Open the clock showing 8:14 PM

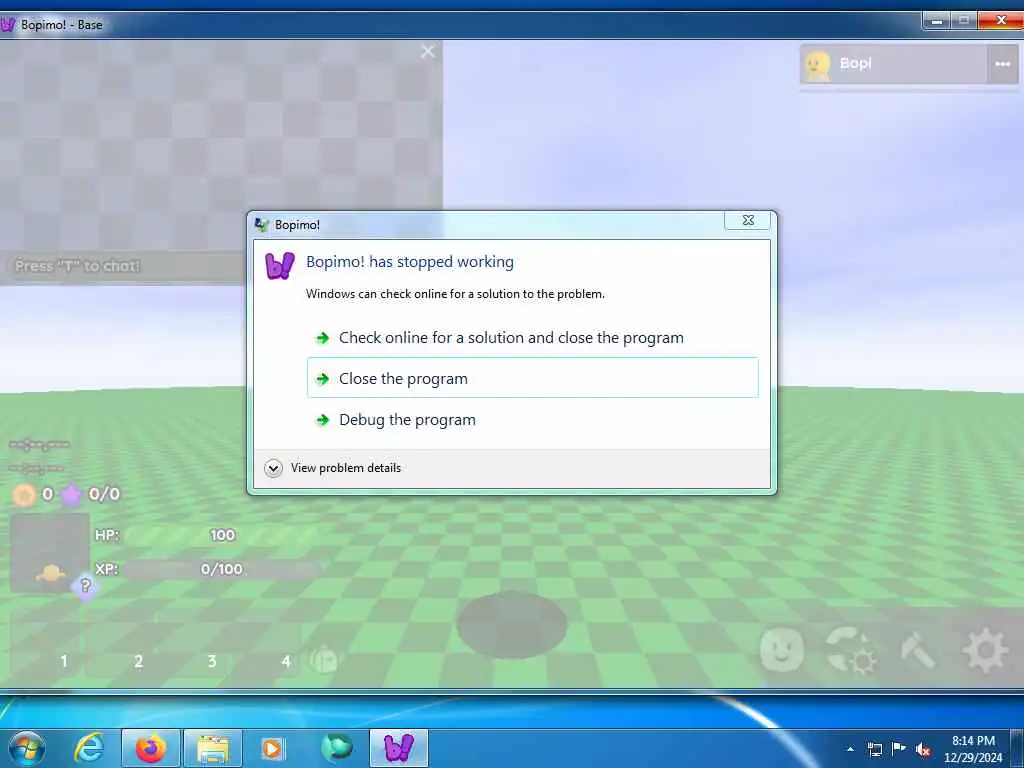tap(972, 749)
